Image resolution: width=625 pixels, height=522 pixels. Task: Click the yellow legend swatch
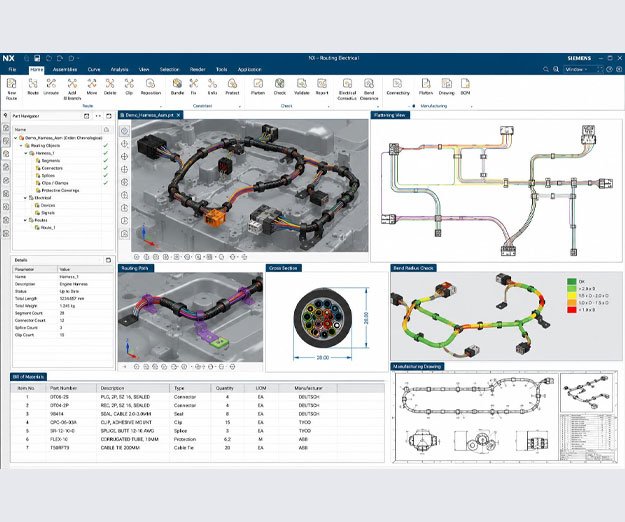pos(572,296)
